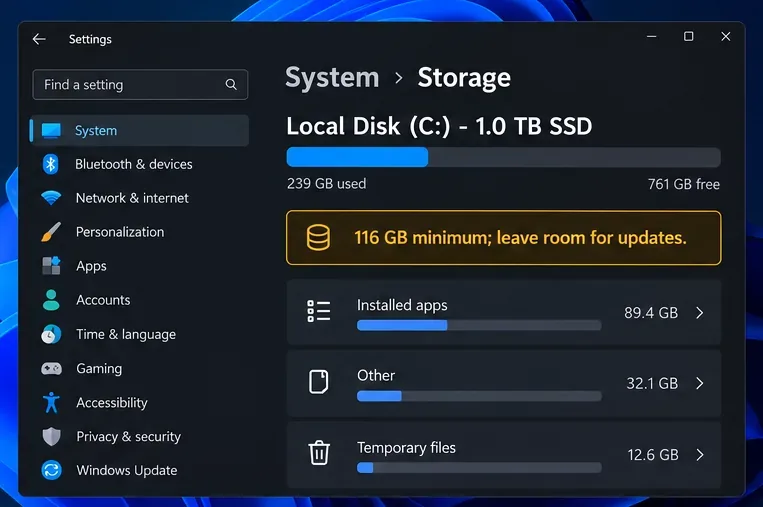Click the Privacy shield icon

(x=51, y=436)
